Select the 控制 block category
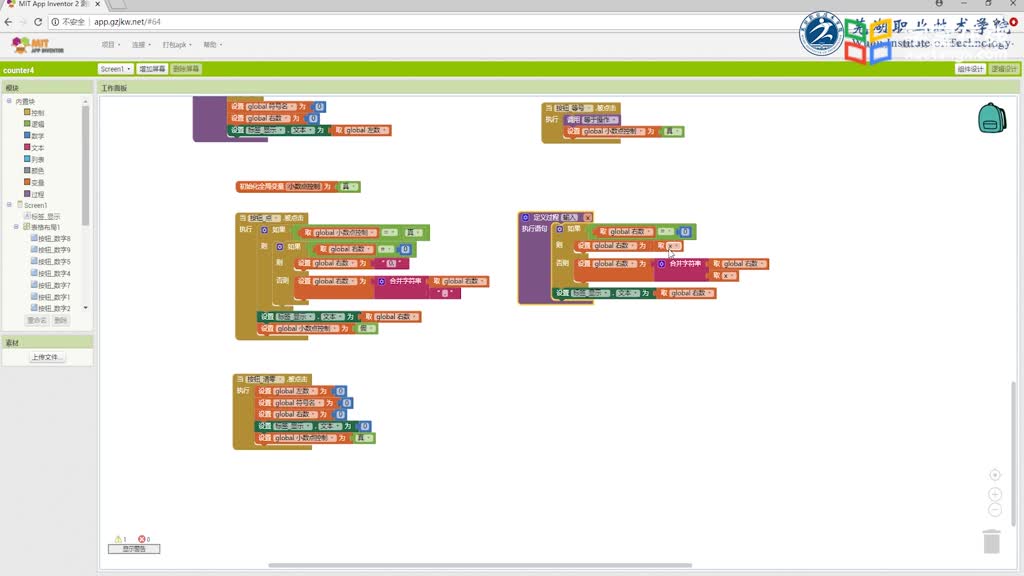The height and width of the screenshot is (576, 1024). click(x=34, y=112)
